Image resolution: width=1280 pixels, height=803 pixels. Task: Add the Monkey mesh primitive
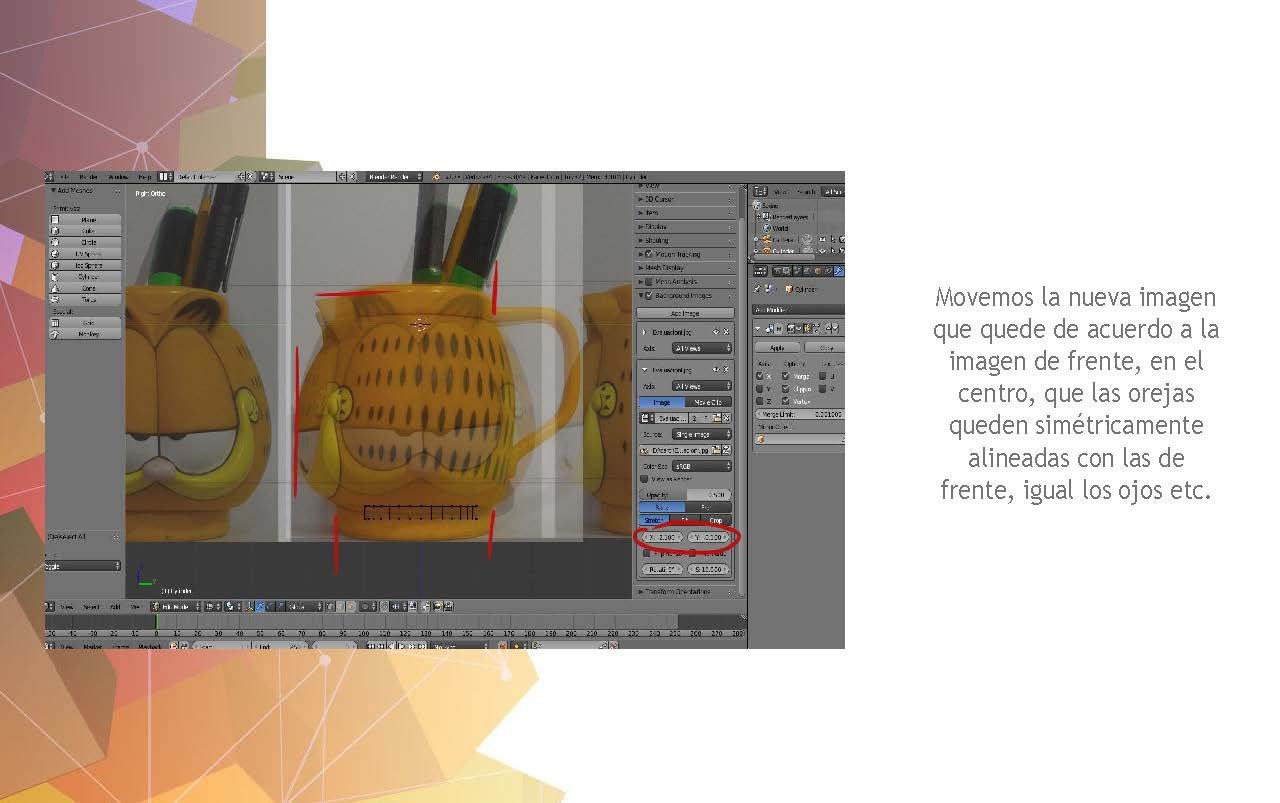click(86, 333)
